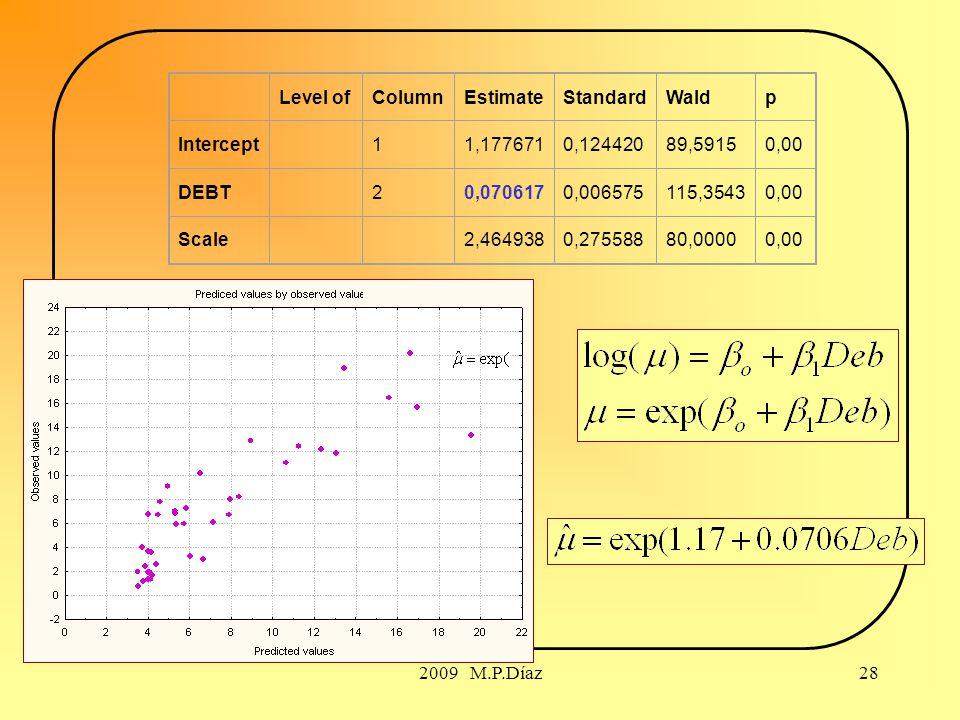Click the footer '2009 M.P.Díaz'
The width and height of the screenshot is (960, 720).
click(481, 673)
